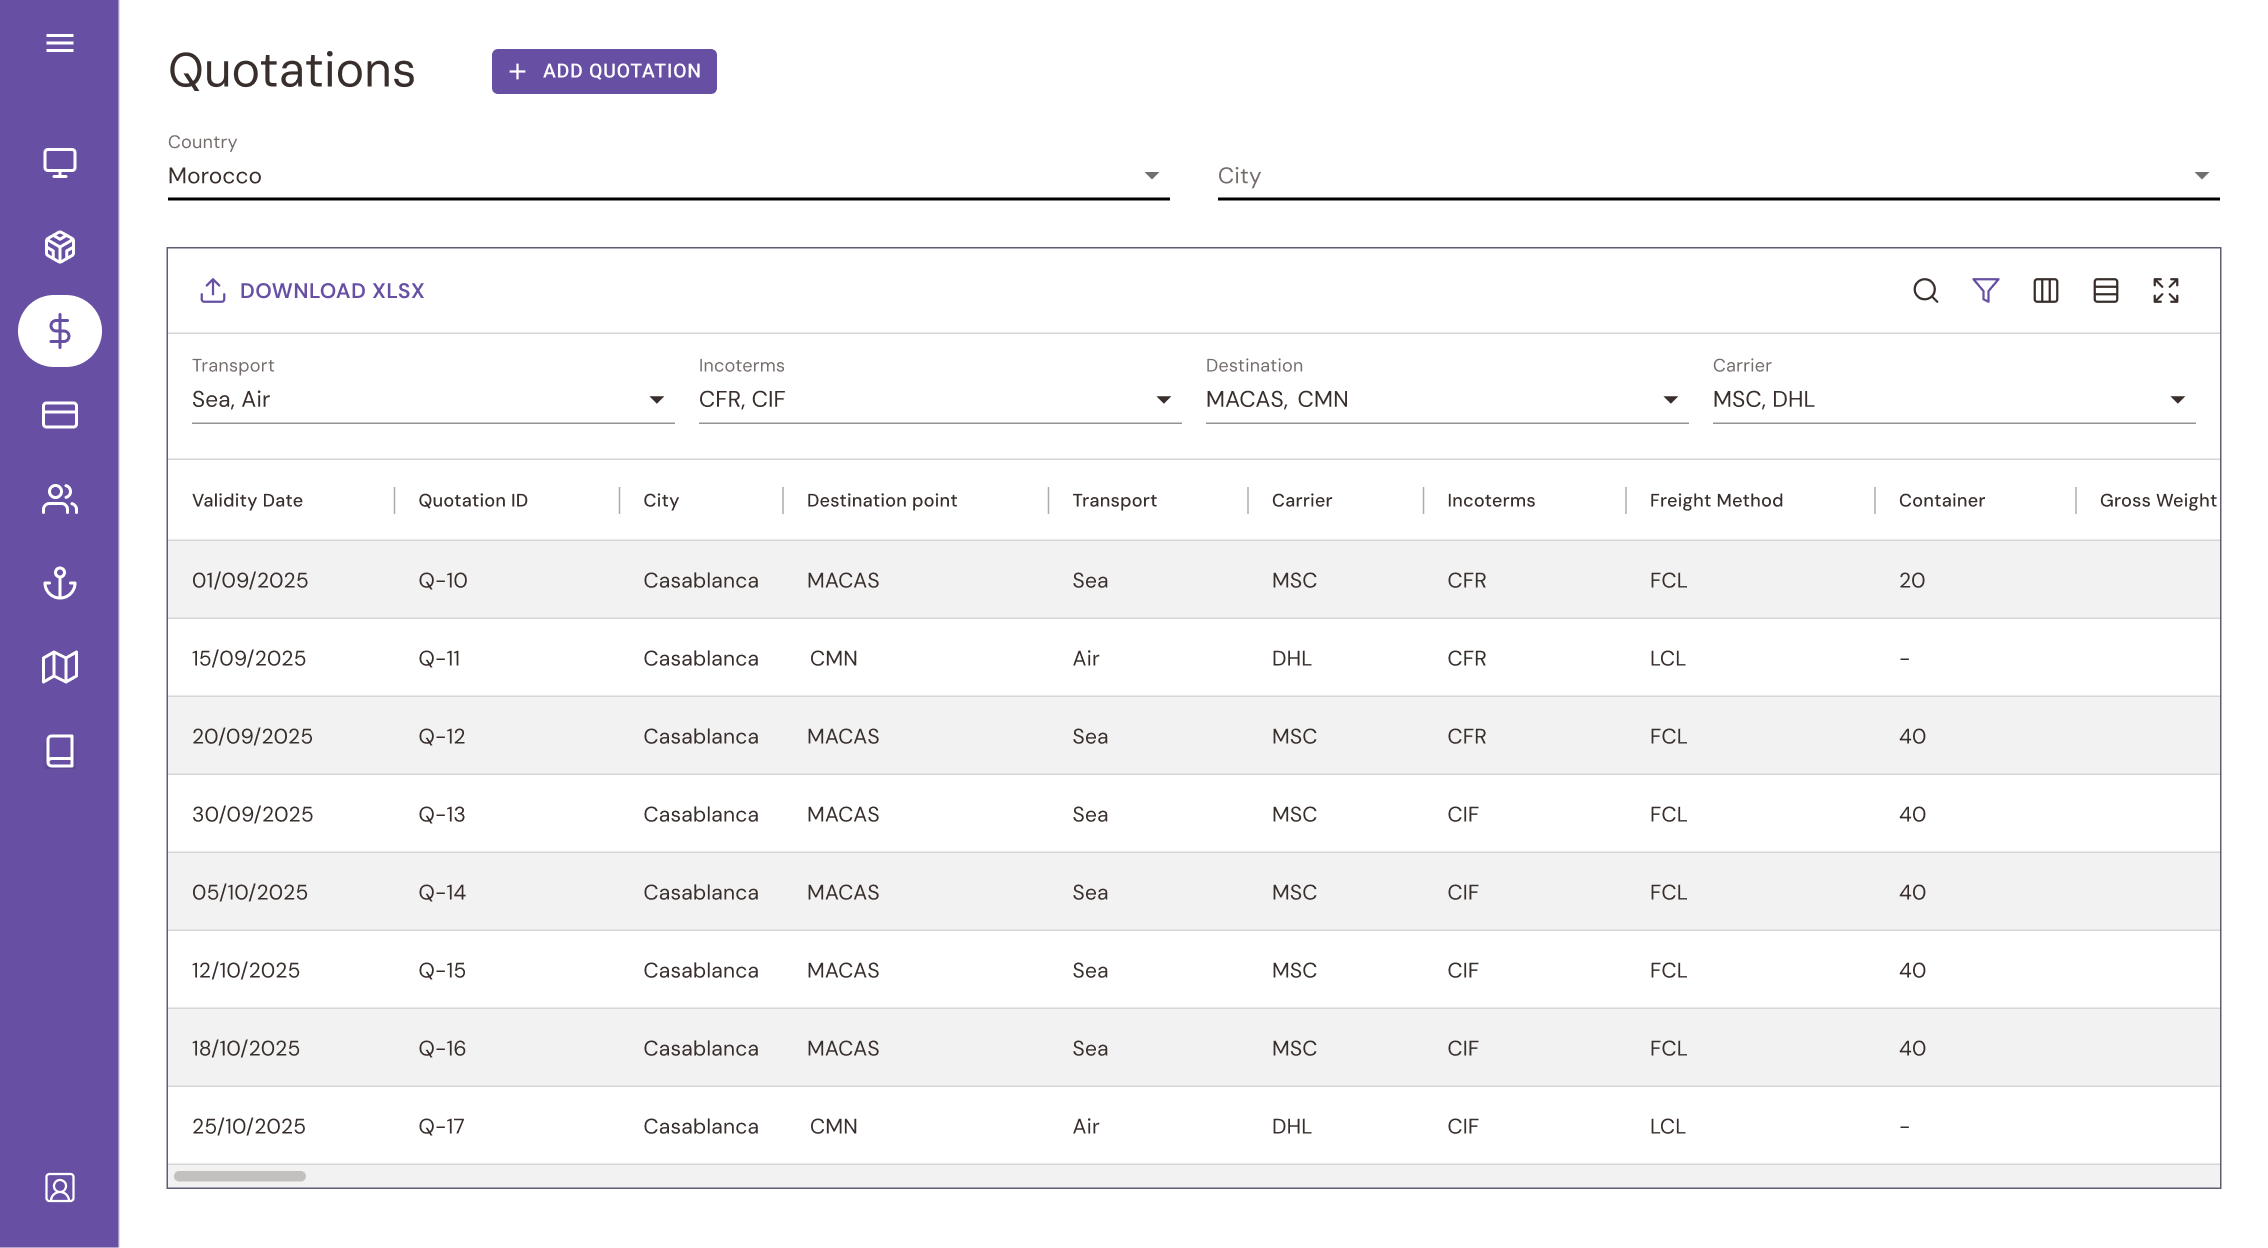Open the anchor ports sidebar icon

pyautogui.click(x=60, y=583)
